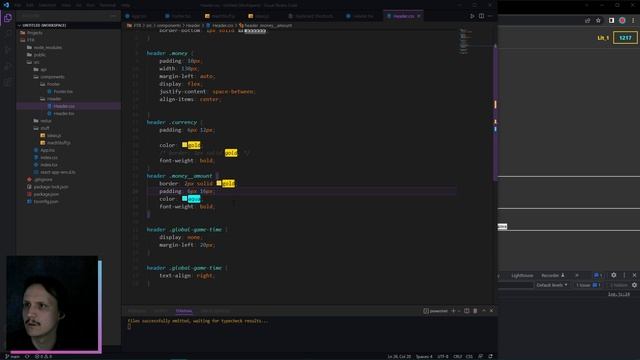The width and height of the screenshot is (640, 360).
Task: Open the browser side panel icon
Action: click(611, 20)
